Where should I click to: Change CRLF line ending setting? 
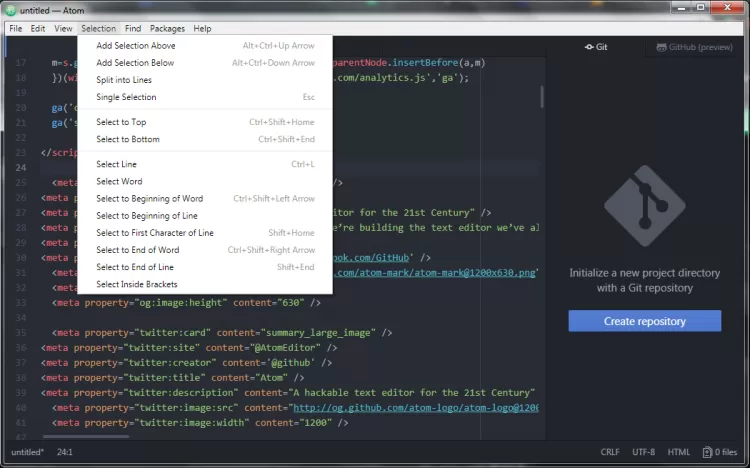click(610, 452)
